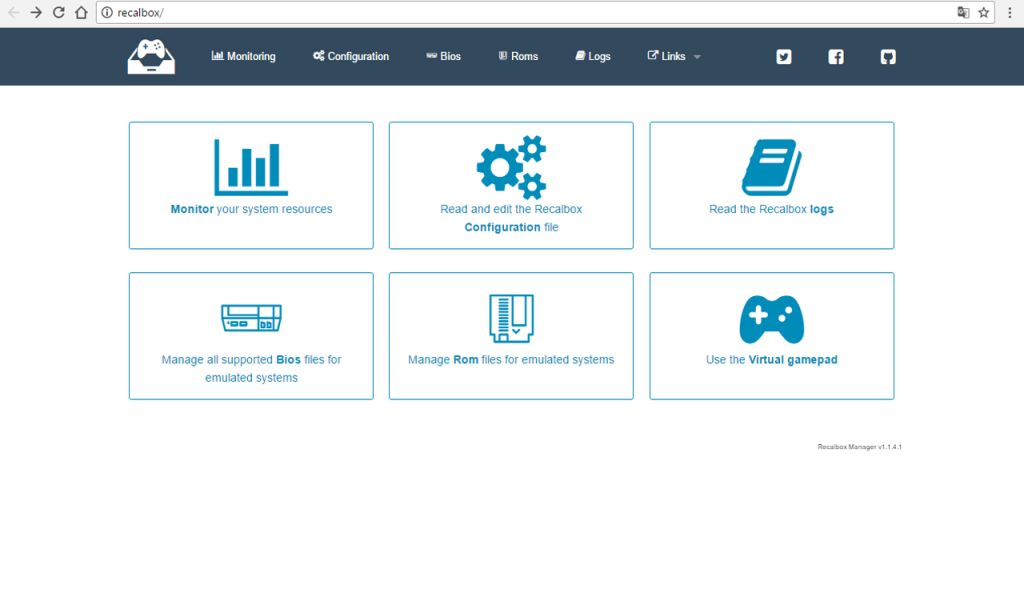Image resolution: width=1024 pixels, height=589 pixels.
Task: Click the cartridge Rom icon
Action: (x=511, y=319)
